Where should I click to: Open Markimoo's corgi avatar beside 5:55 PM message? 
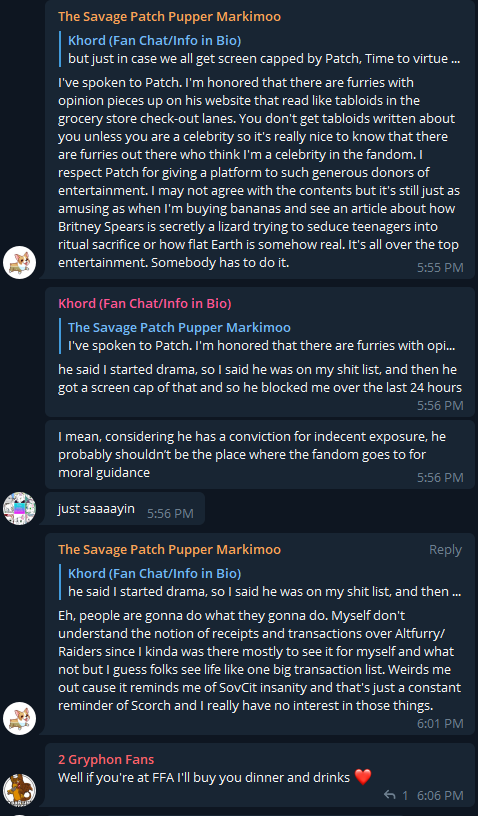point(19,263)
